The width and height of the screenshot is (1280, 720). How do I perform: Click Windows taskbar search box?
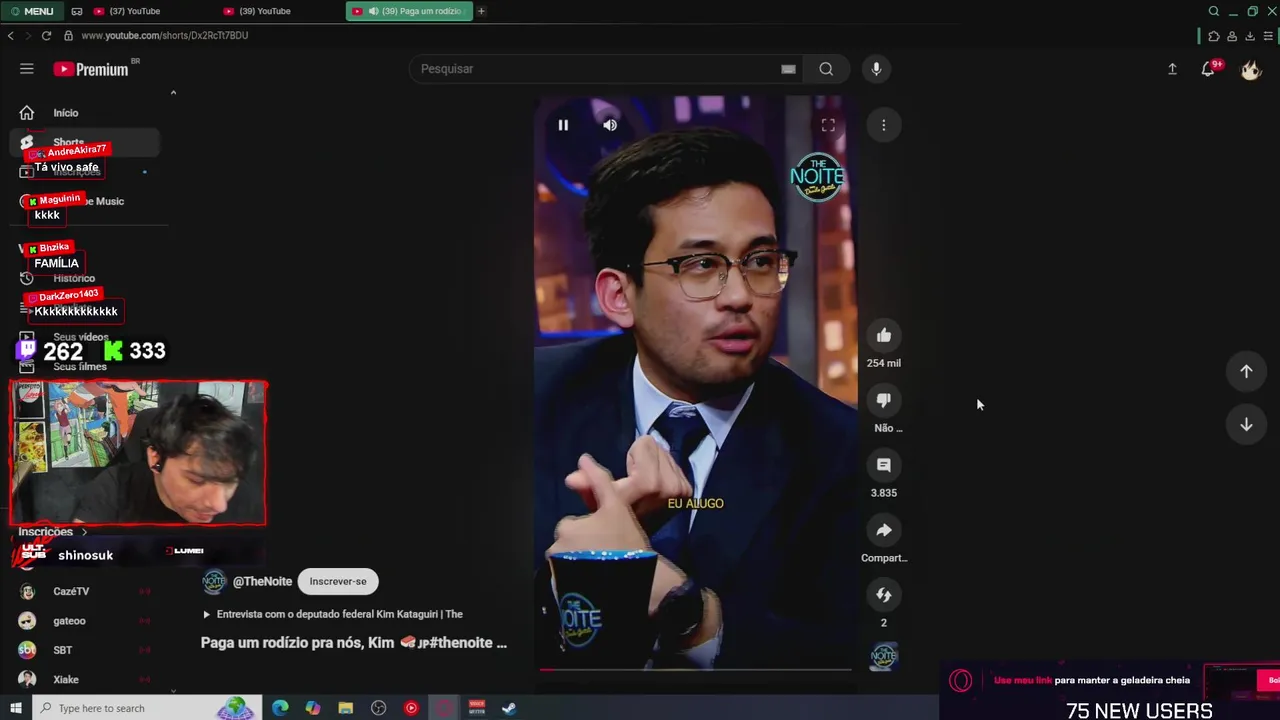pyautogui.click(x=148, y=708)
